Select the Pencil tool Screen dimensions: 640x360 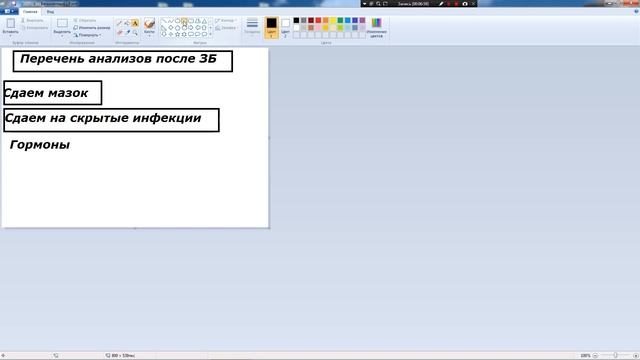[x=119, y=22]
